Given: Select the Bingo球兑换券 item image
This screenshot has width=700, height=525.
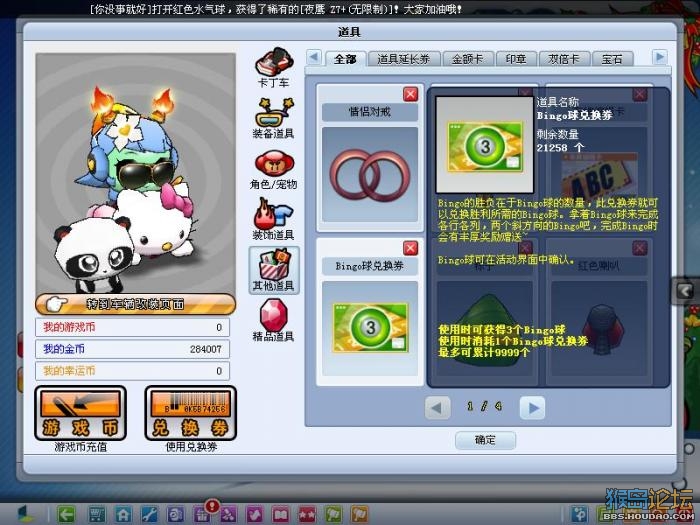Looking at the screenshot, I should click(370, 328).
